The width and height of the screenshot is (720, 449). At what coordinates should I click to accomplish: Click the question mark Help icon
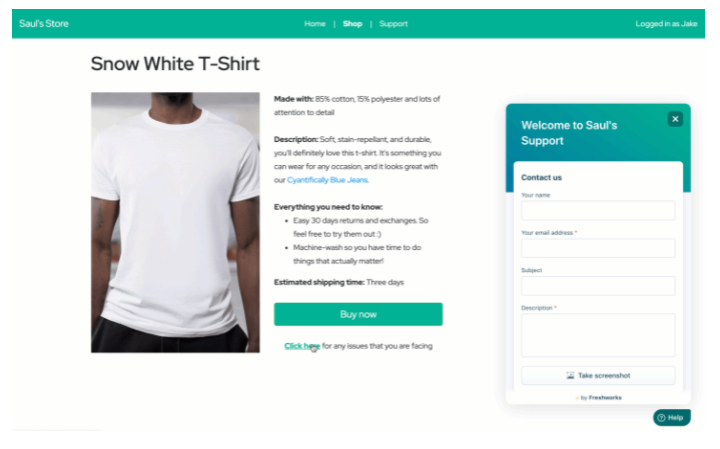tap(661, 417)
